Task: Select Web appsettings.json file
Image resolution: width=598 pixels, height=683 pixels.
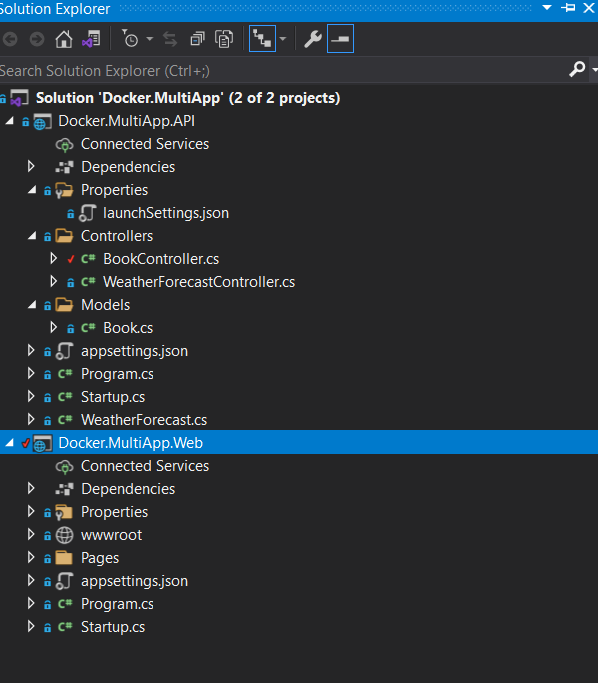Action: [x=134, y=581]
